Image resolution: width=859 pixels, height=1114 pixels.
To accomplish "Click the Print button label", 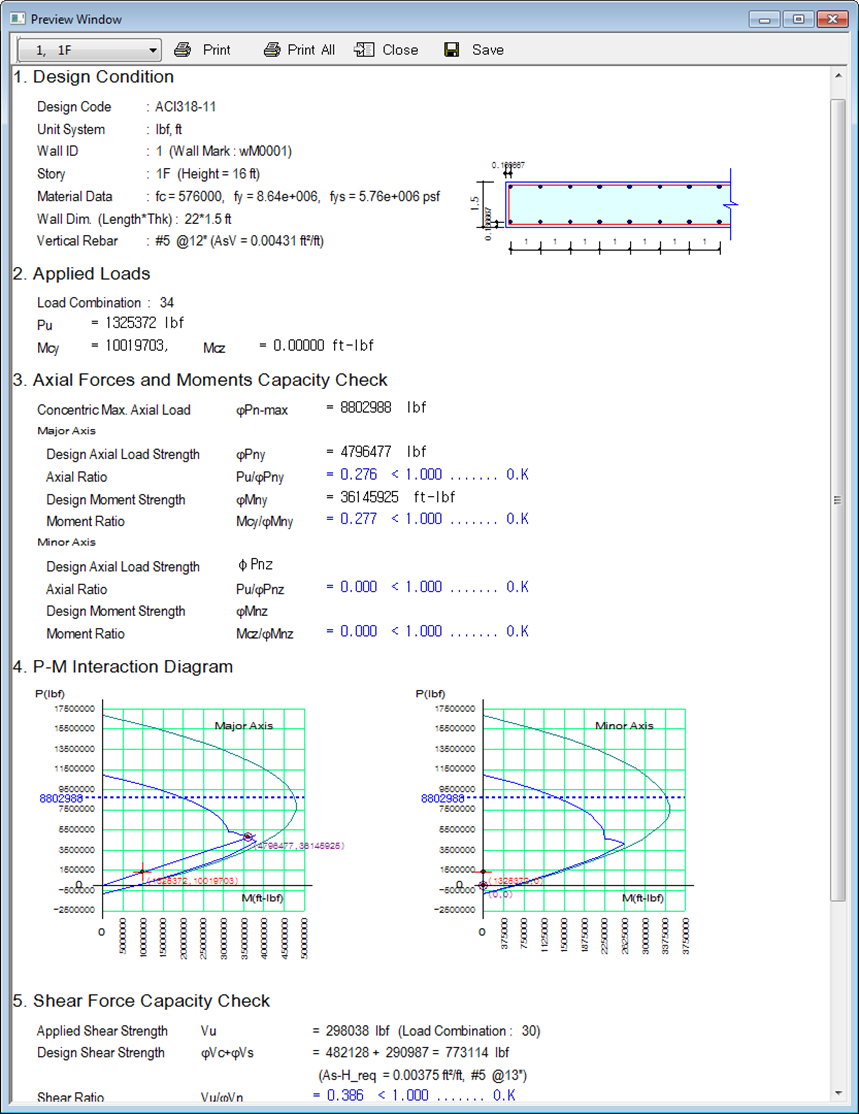I will click(217, 50).
